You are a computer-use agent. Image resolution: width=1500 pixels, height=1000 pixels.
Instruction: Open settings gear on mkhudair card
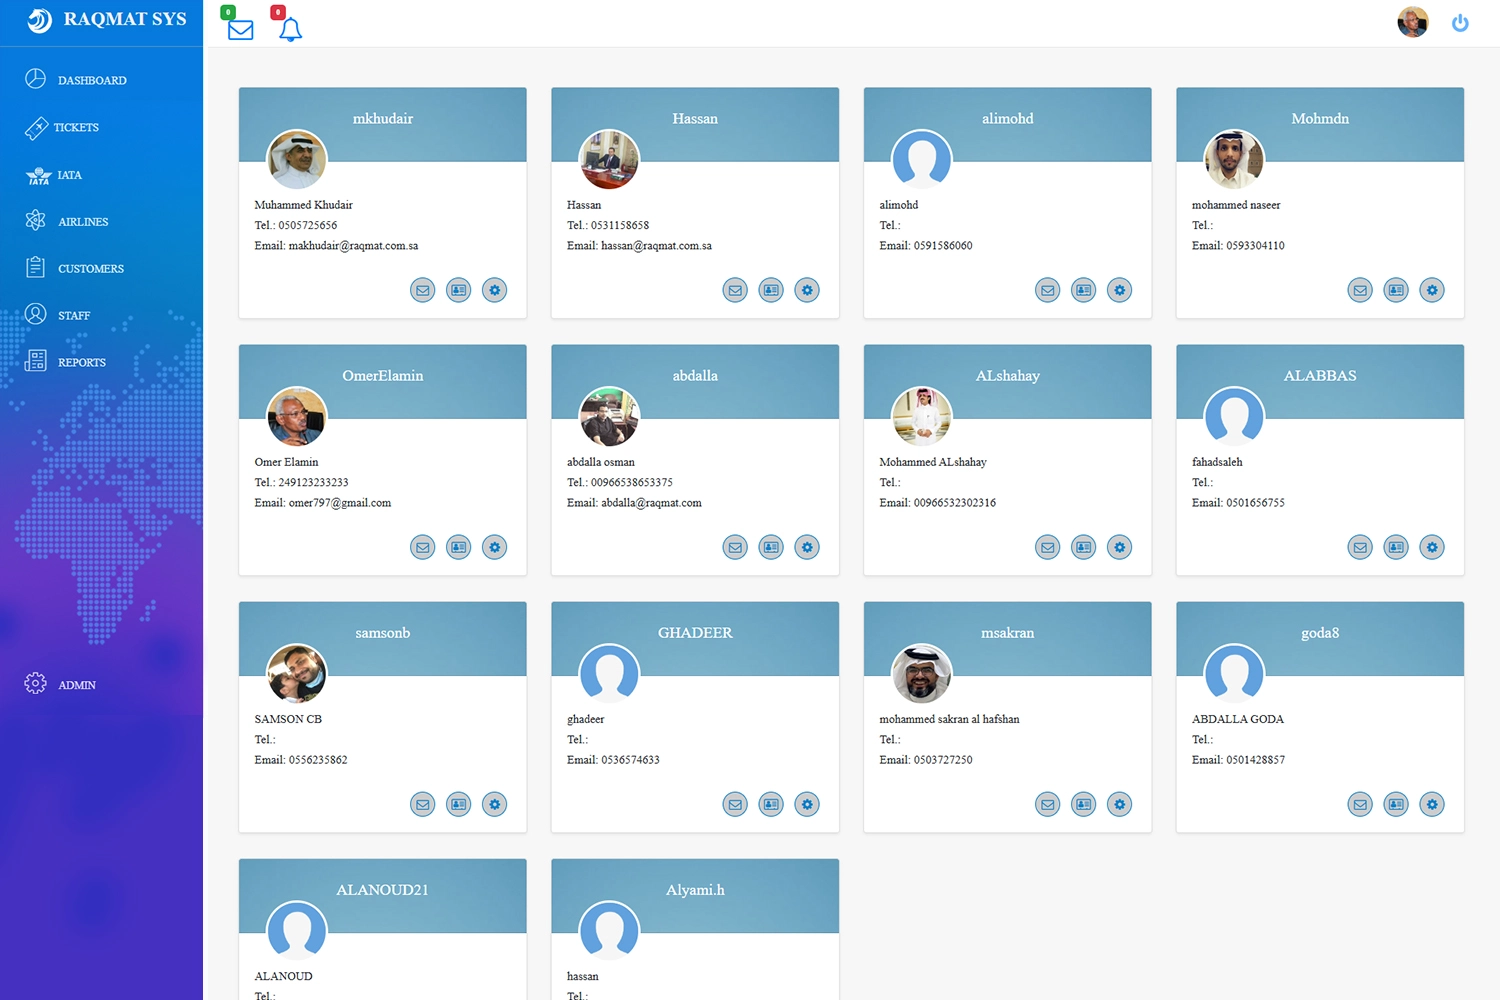(495, 290)
